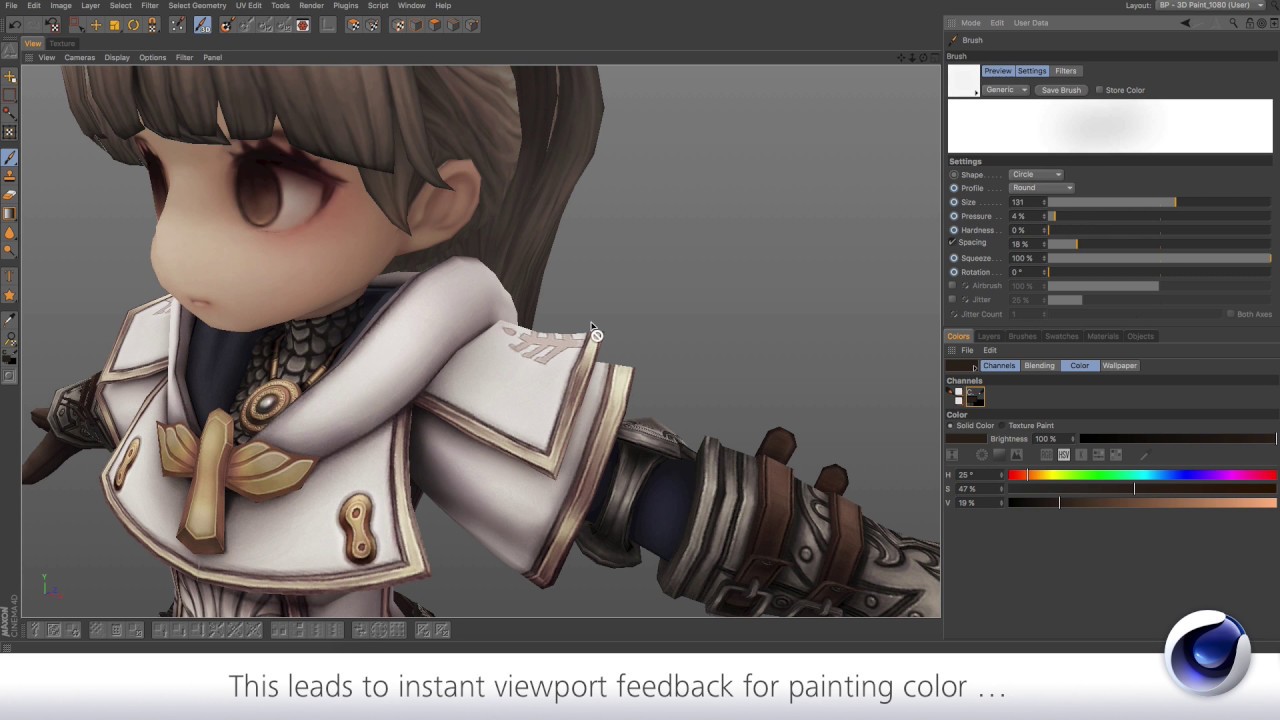Image resolution: width=1280 pixels, height=720 pixels.
Task: Click the Size value stepper arrows
Action: (x=1044, y=202)
